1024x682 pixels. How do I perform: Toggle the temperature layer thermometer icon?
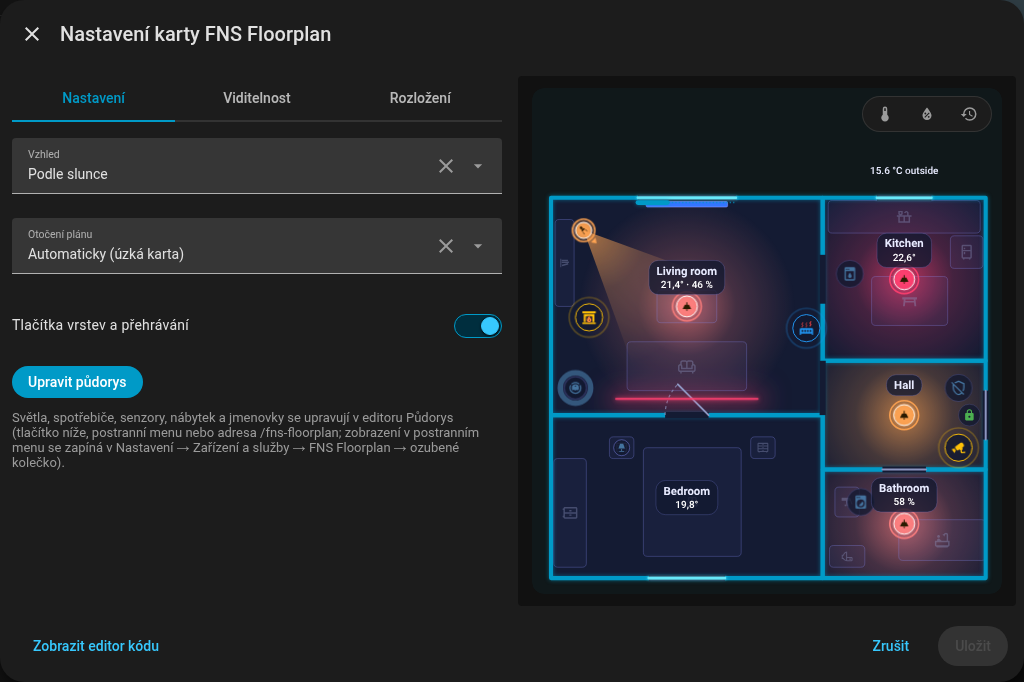(885, 114)
